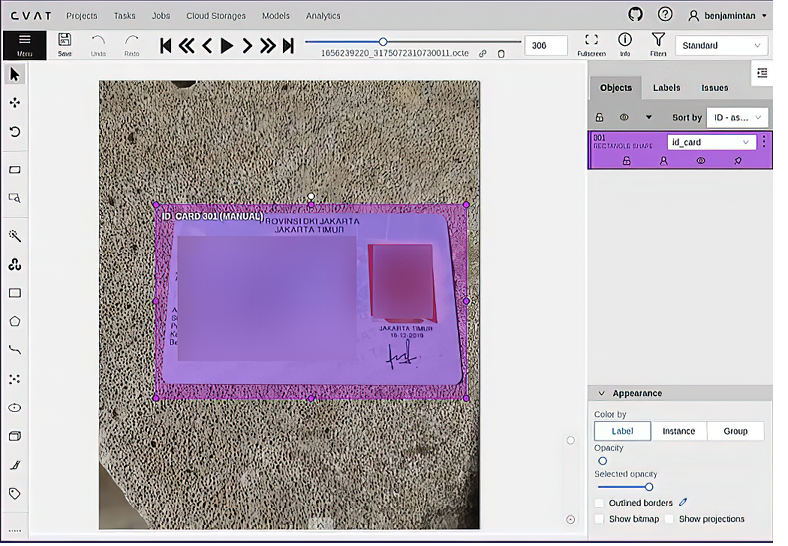Open the Projects page
The width and height of the screenshot is (788, 546).
click(x=82, y=16)
